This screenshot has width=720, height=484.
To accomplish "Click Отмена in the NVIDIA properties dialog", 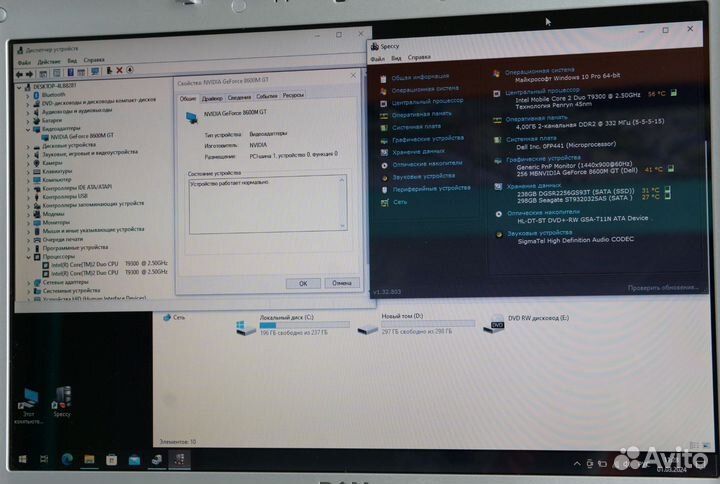I will click(x=342, y=283).
